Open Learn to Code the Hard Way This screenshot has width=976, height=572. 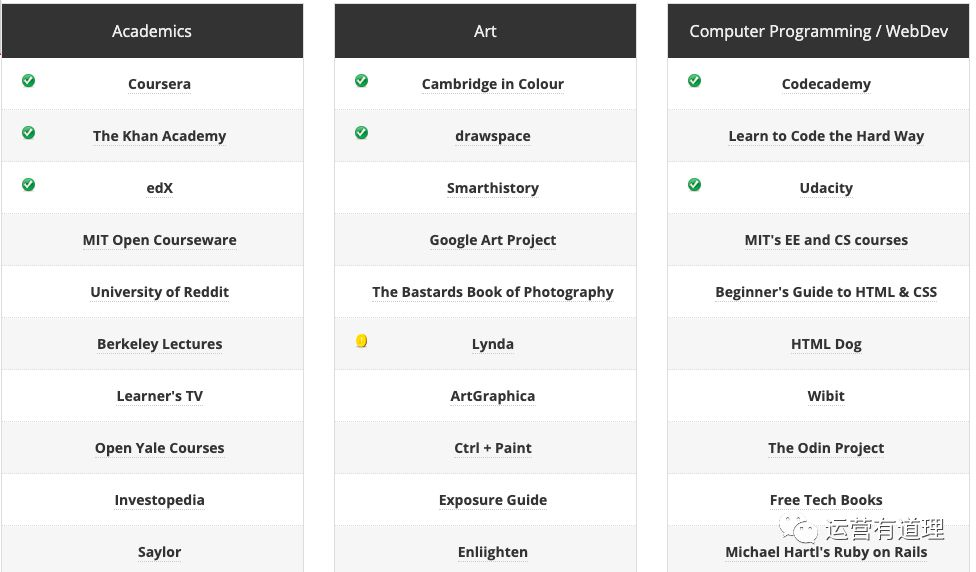(826, 136)
